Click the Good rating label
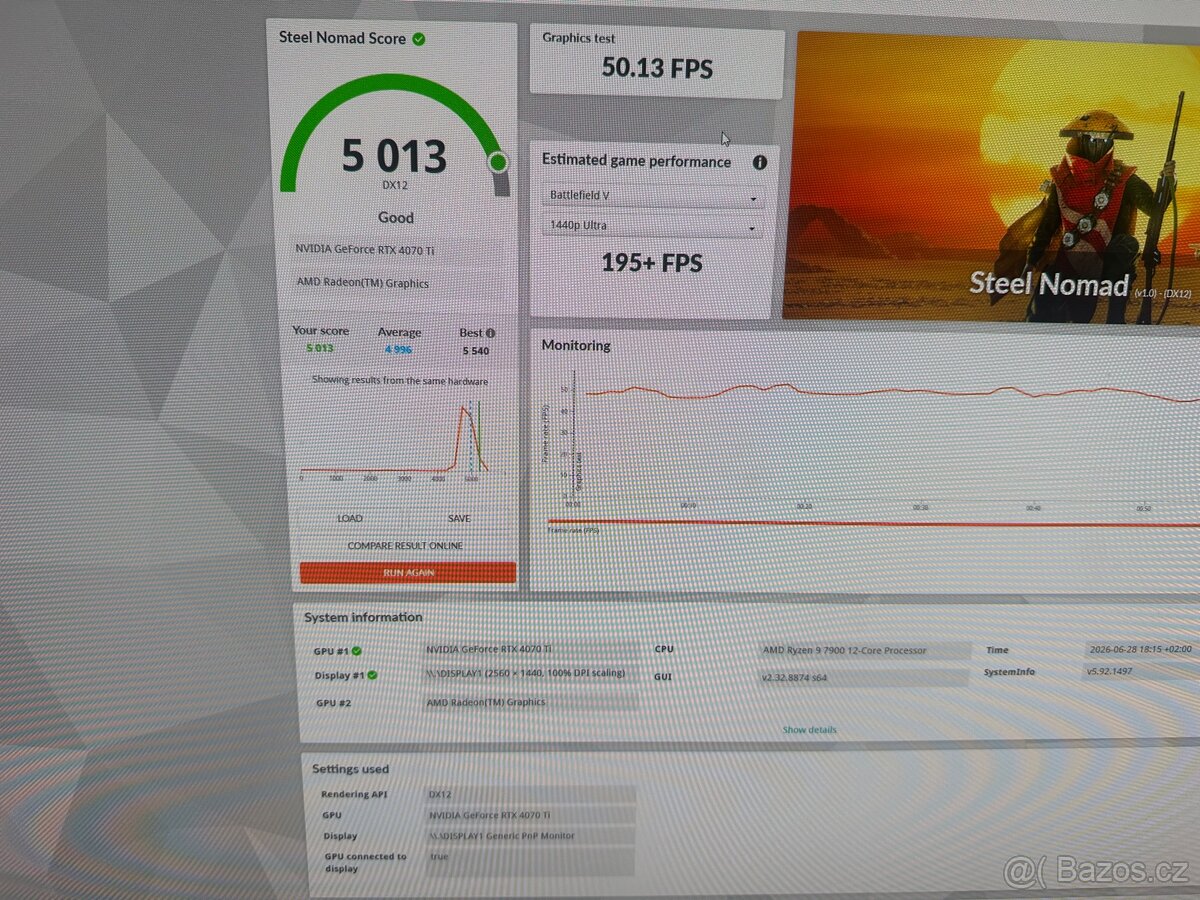The height and width of the screenshot is (900, 1200). [396, 217]
